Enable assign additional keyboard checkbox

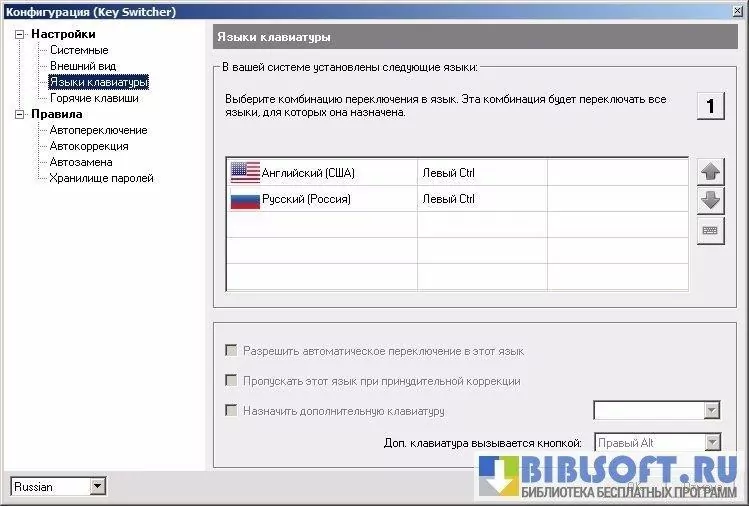232,411
